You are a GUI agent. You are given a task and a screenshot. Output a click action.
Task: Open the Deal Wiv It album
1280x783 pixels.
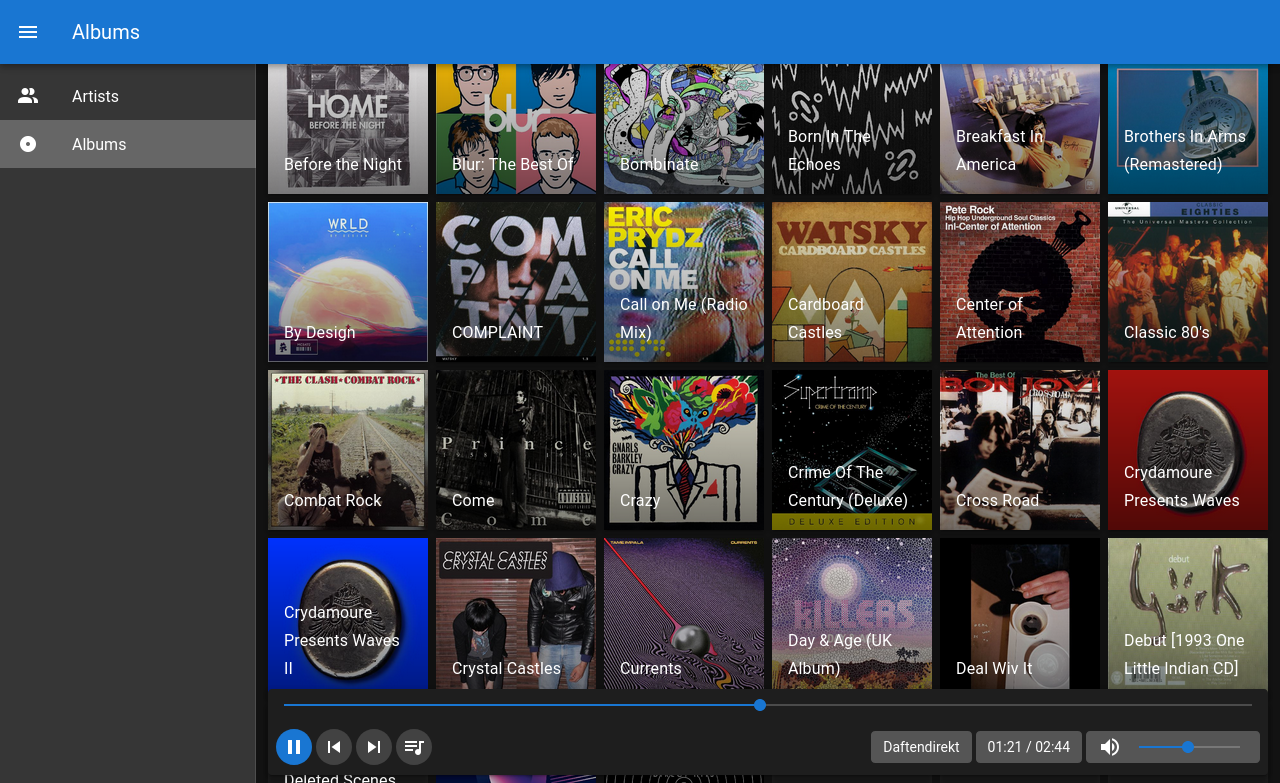1020,614
